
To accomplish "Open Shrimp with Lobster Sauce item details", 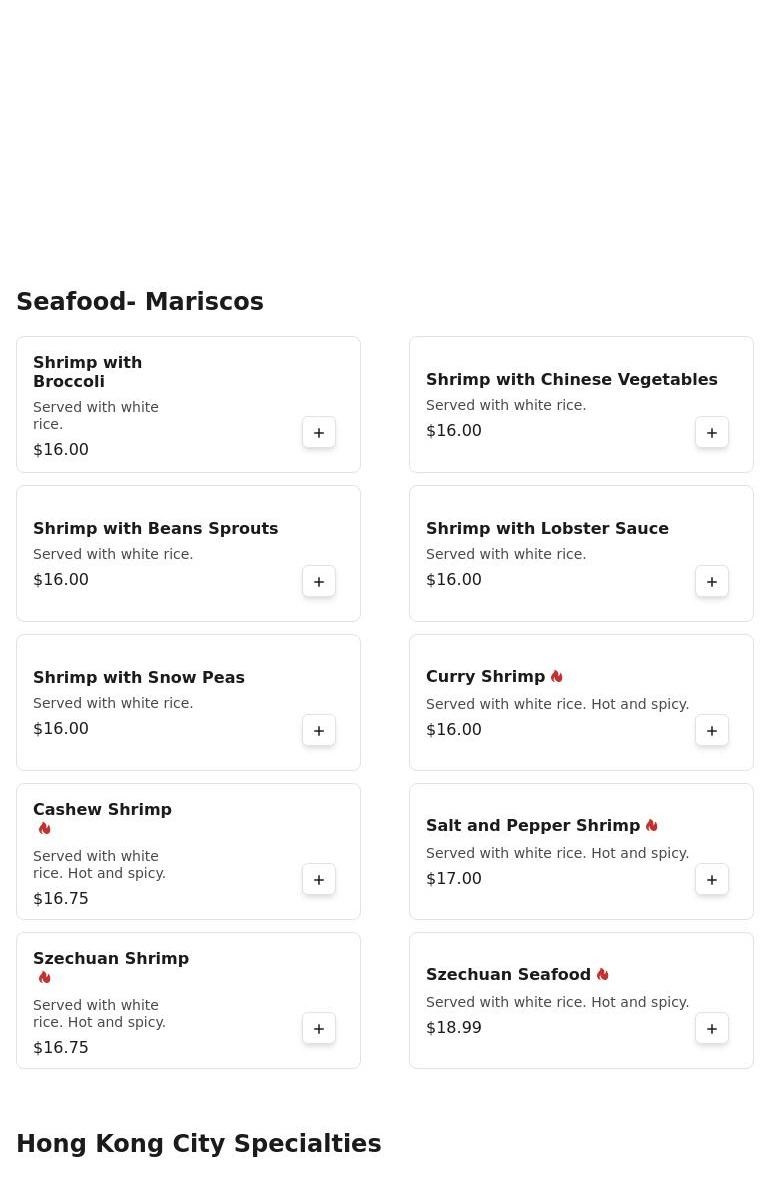I will 547,529.
